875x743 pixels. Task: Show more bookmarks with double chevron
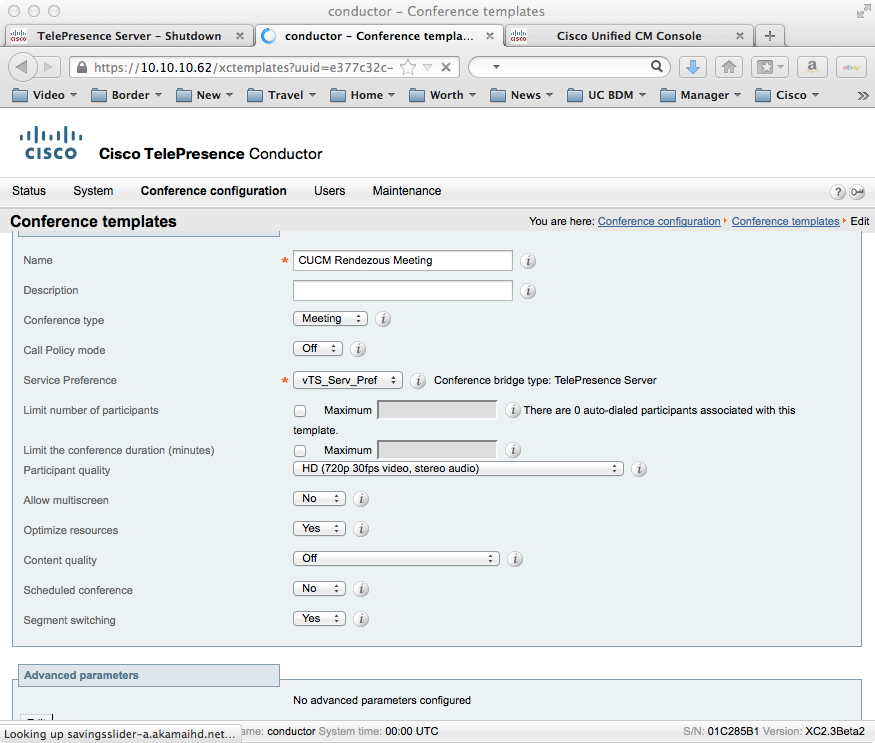[x=863, y=95]
